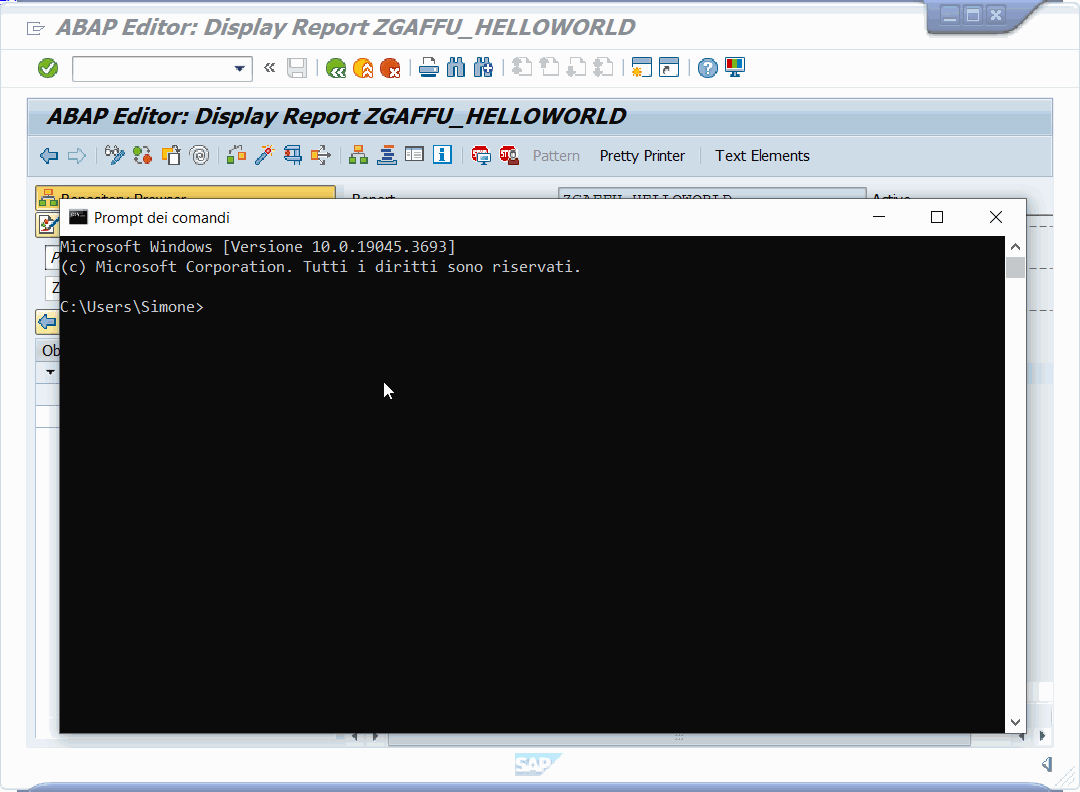Click the Pretty Printer button
This screenshot has width=1080, height=792.
pyautogui.click(x=642, y=156)
